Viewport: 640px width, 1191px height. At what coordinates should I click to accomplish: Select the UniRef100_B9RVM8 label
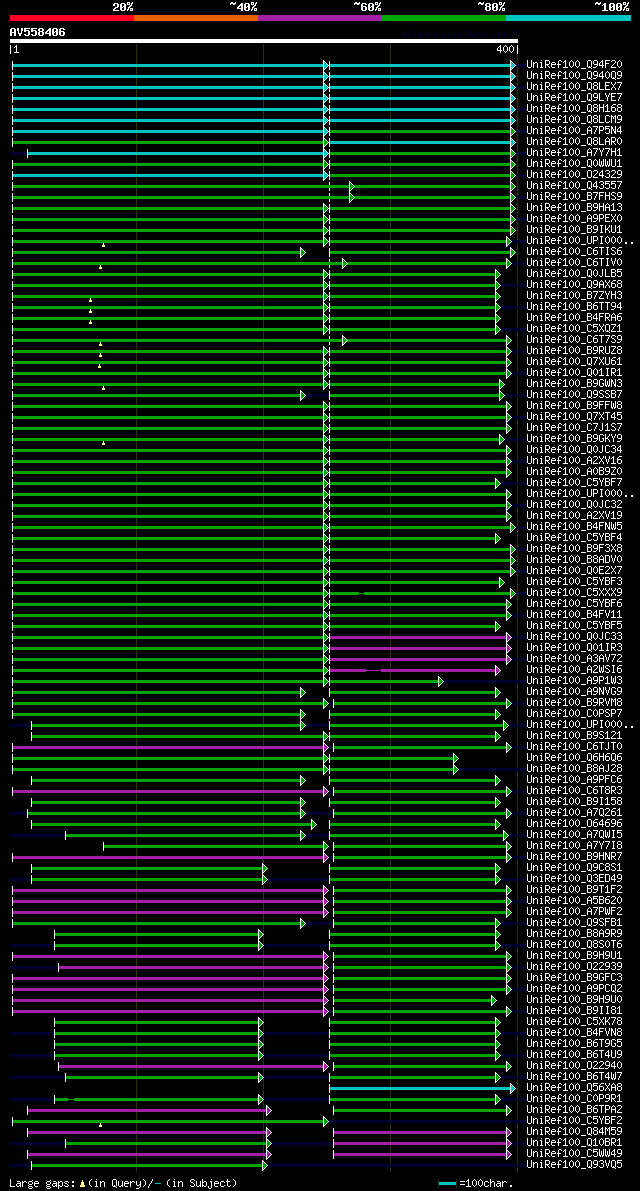point(574,703)
